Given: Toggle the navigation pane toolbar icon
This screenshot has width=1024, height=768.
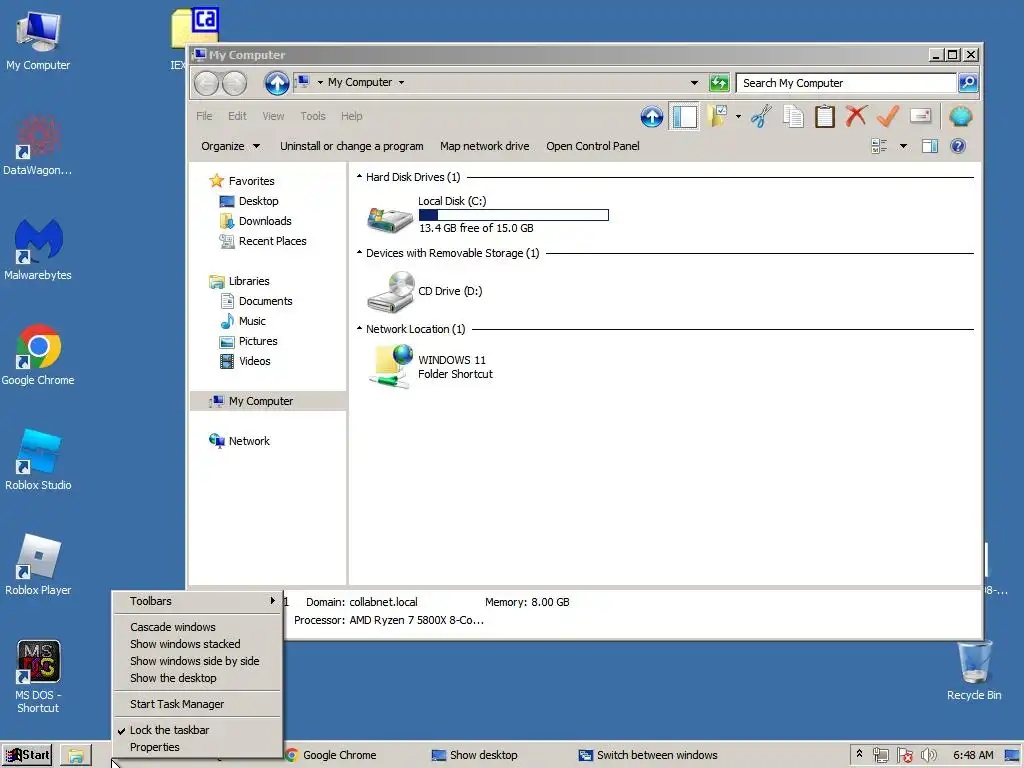Looking at the screenshot, I should click(684, 117).
